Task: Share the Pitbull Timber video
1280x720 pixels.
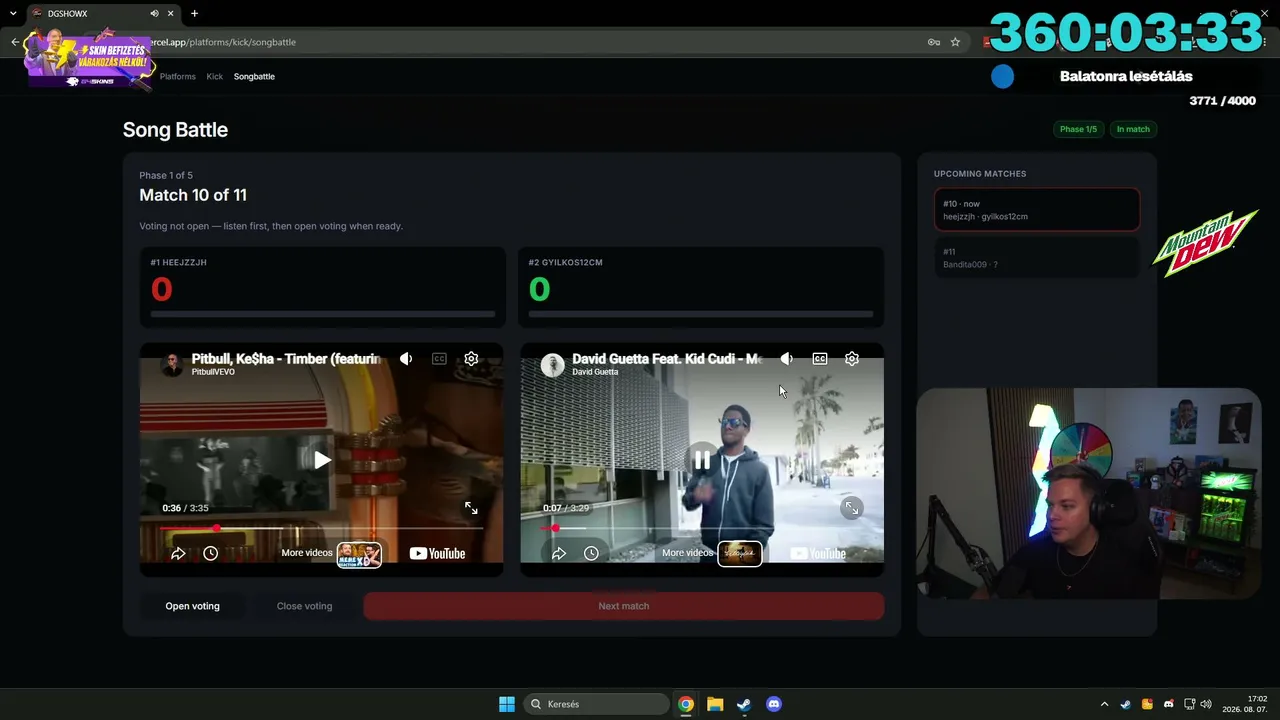Action: (x=178, y=553)
